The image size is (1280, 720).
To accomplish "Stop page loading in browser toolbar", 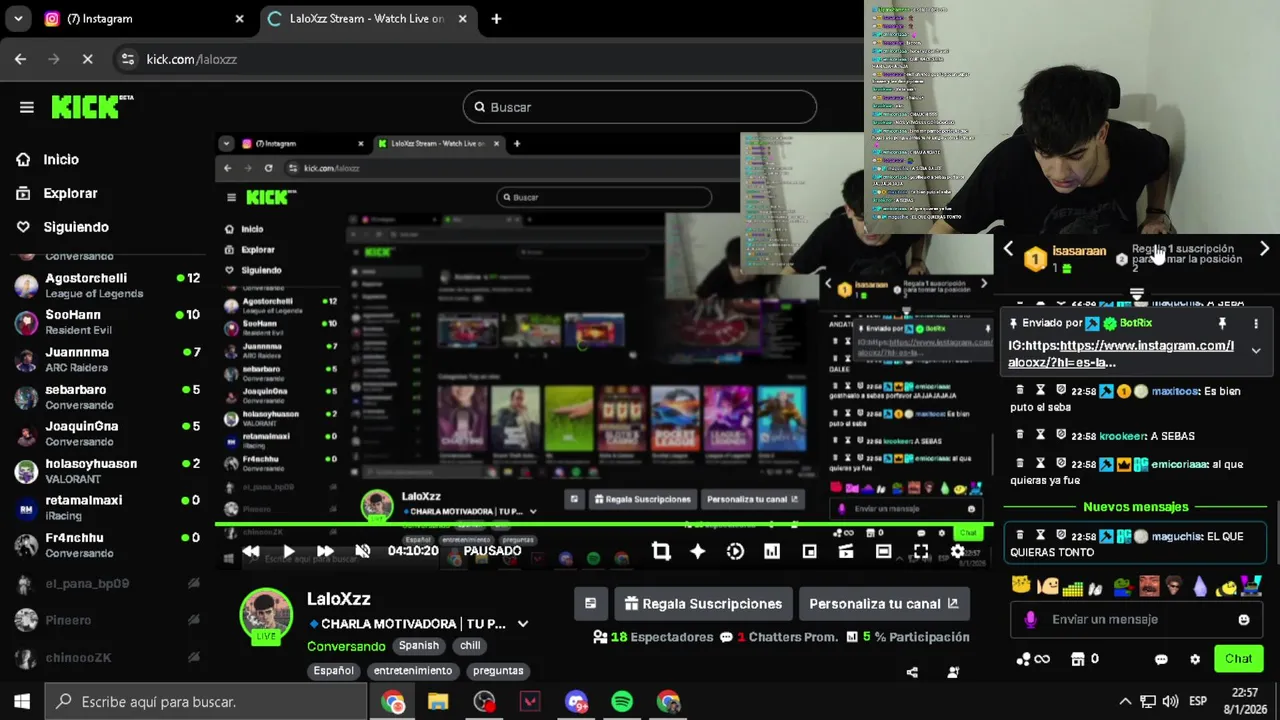I will coord(87,59).
